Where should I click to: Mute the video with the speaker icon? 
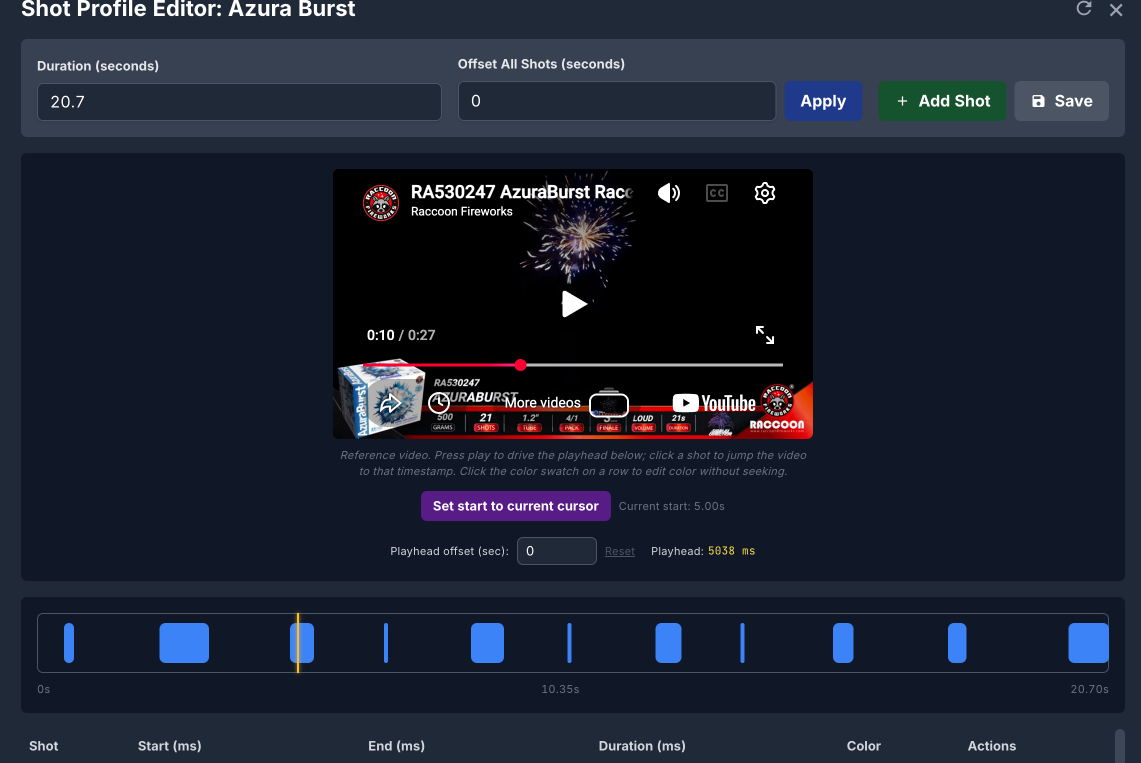(669, 193)
